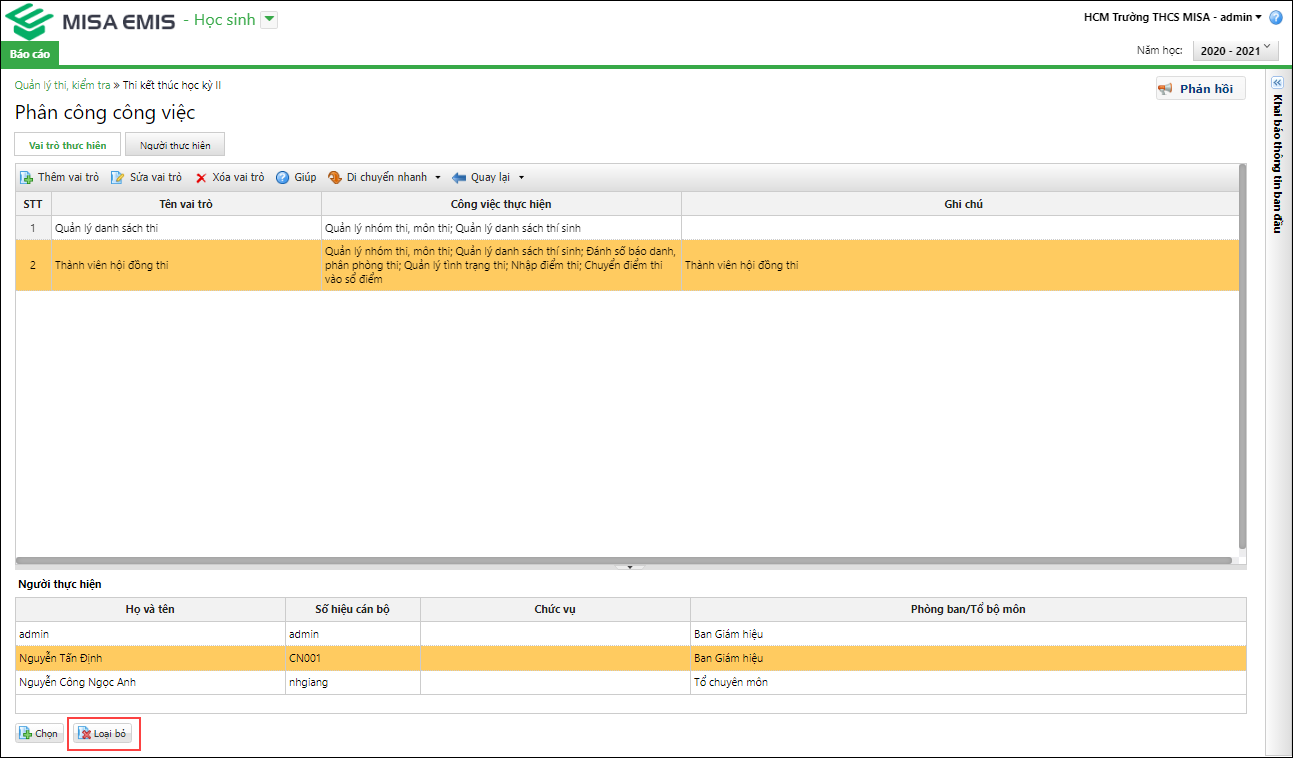Screen dimensions: 1293x758
Task: Click Ban Giám hiệu in Nguyễn Tấn Định row
Action: click(968, 658)
